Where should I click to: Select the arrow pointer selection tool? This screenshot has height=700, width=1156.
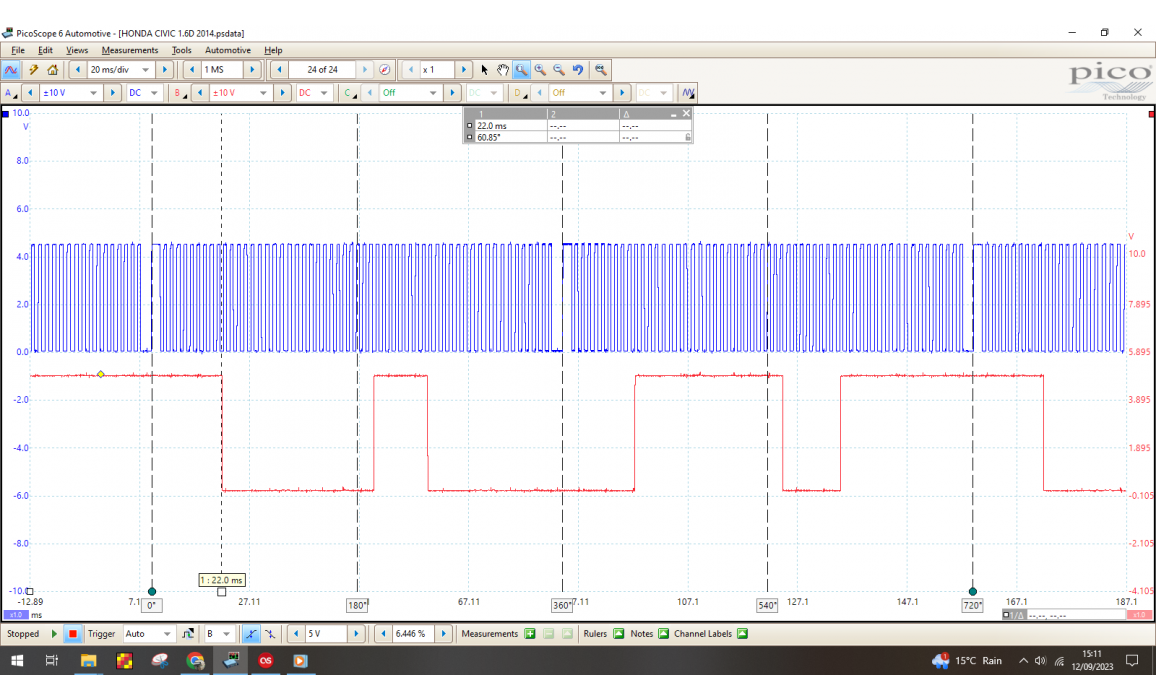click(x=485, y=70)
